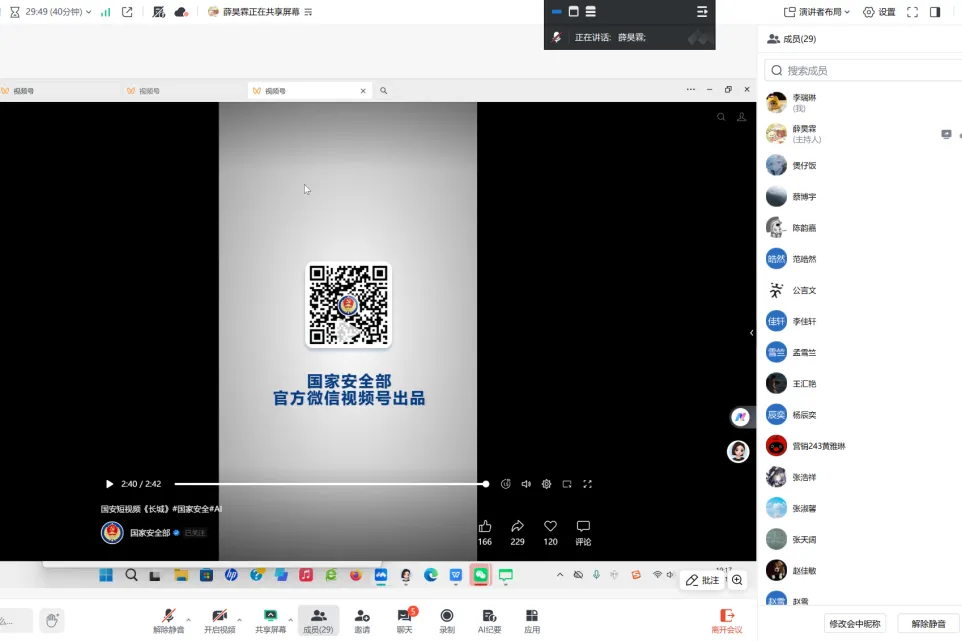Open WeChat in the shared taskbar
This screenshot has height=641, width=962.
coord(480,575)
